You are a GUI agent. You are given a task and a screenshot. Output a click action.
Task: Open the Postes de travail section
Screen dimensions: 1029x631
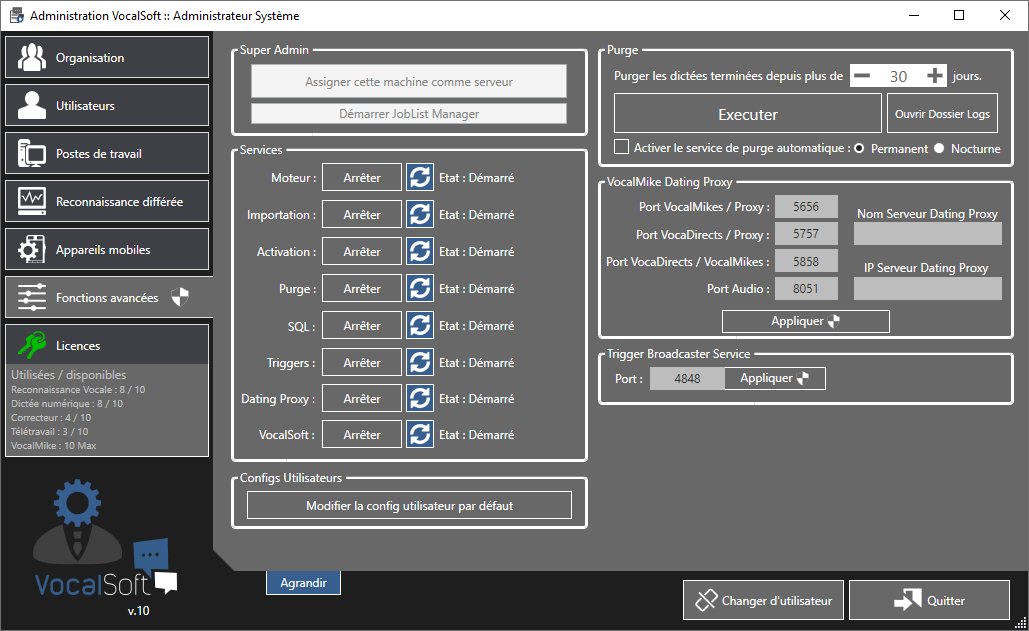pyautogui.click(x=107, y=153)
